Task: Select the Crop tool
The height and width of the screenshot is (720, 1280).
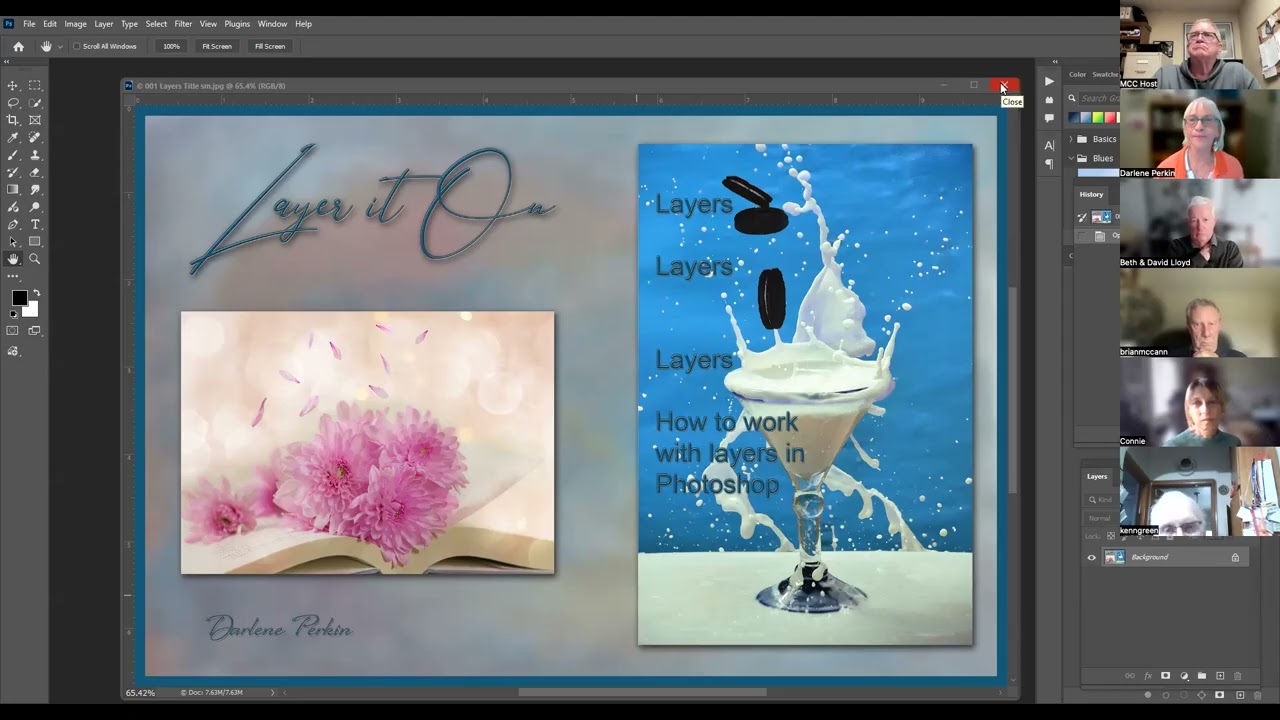Action: (x=13, y=120)
